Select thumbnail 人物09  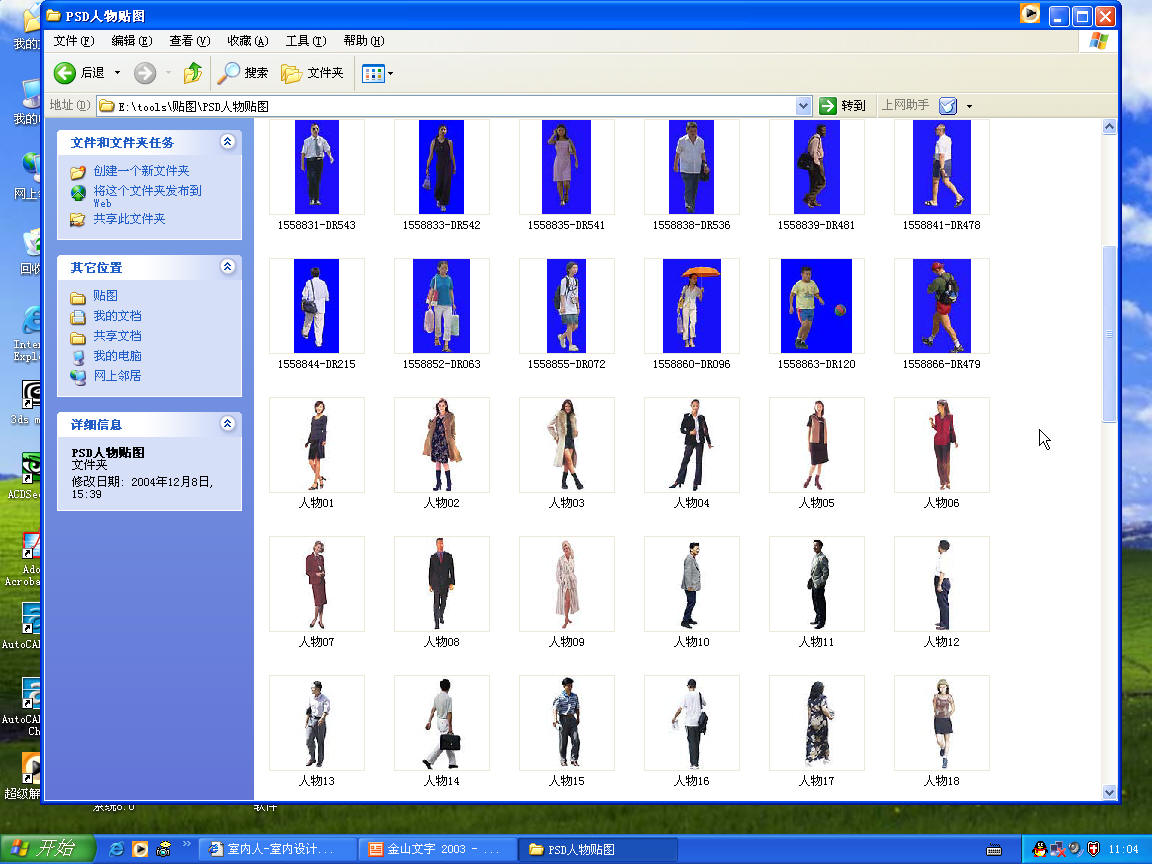(566, 583)
